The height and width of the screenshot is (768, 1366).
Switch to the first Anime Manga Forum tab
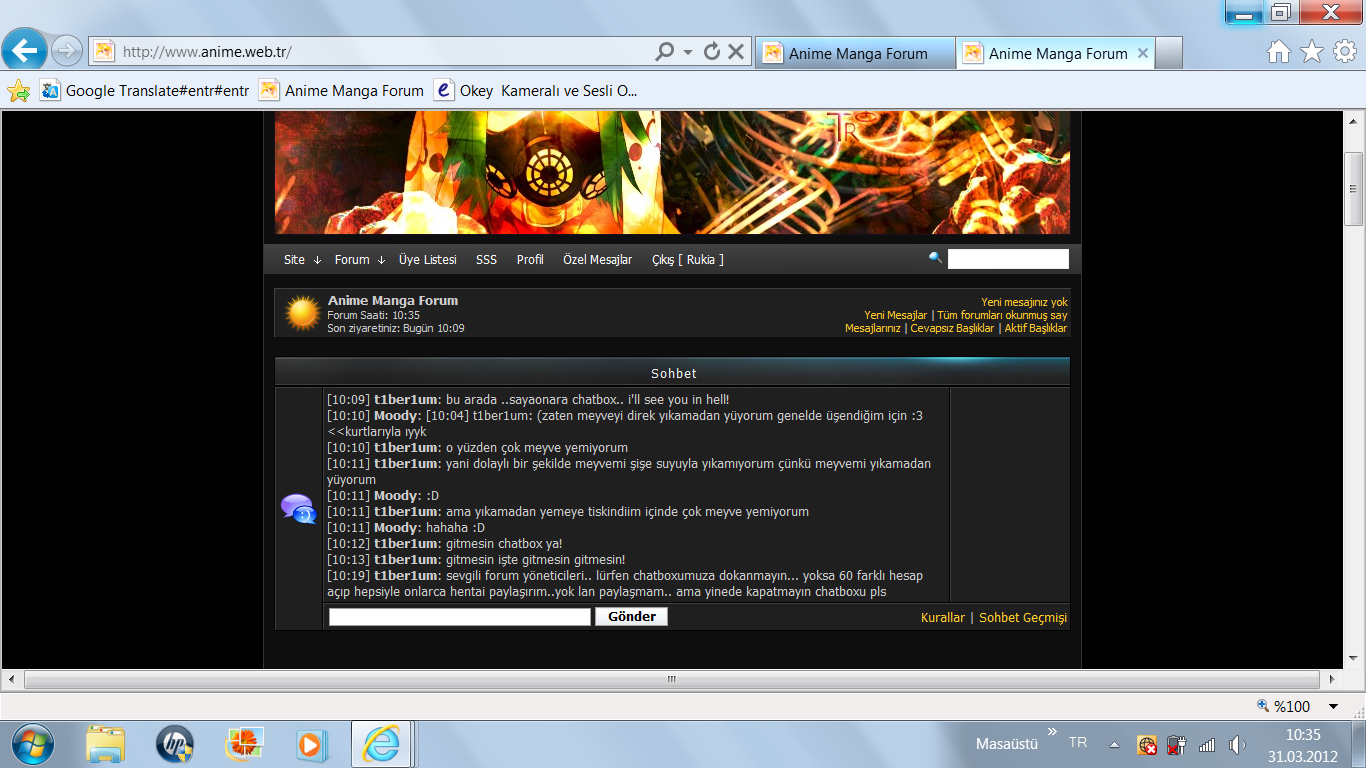coord(855,53)
